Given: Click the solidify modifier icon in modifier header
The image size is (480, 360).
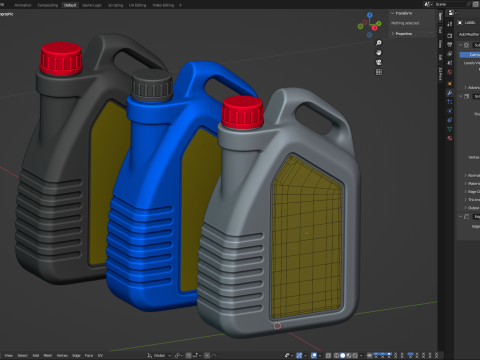Looking at the screenshot, I should click(x=466, y=96).
